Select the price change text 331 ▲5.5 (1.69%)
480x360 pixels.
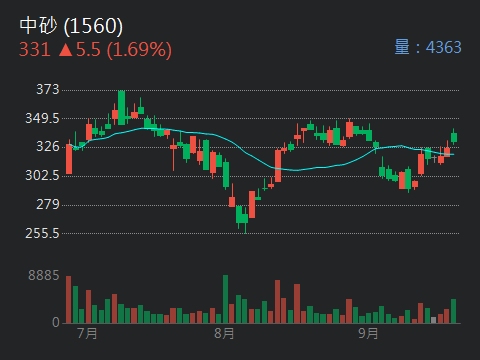pyautogui.click(x=95, y=50)
